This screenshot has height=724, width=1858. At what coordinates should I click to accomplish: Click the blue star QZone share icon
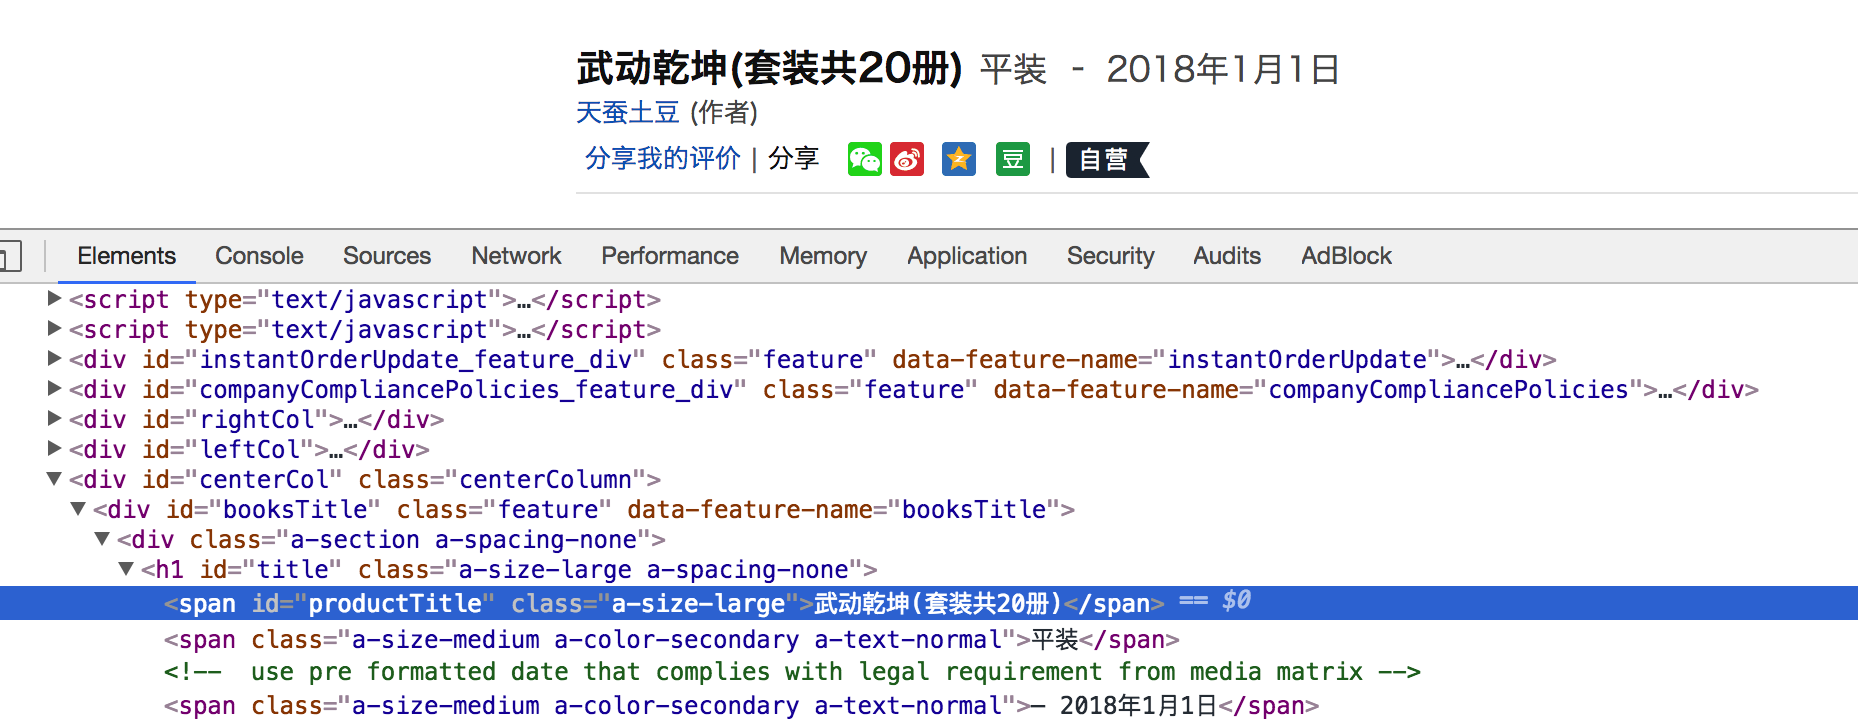coord(959,159)
